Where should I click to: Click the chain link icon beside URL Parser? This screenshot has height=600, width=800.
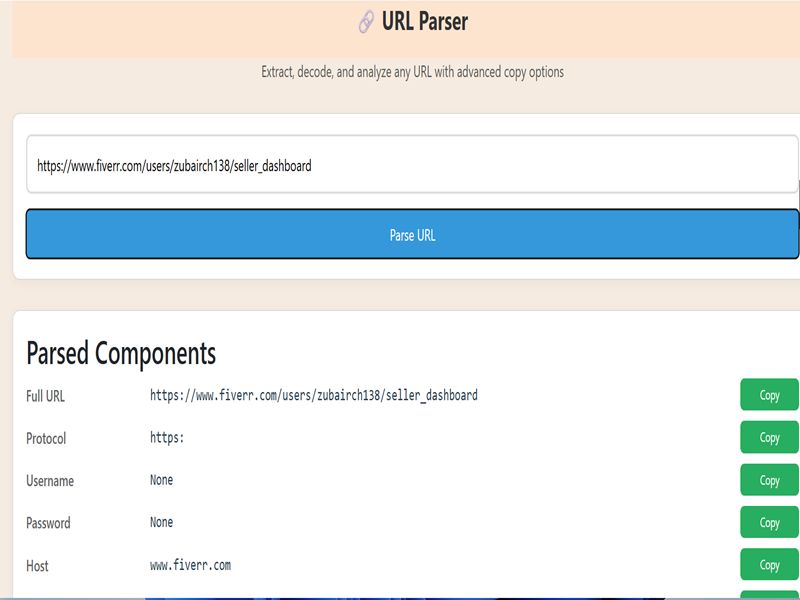(x=366, y=22)
